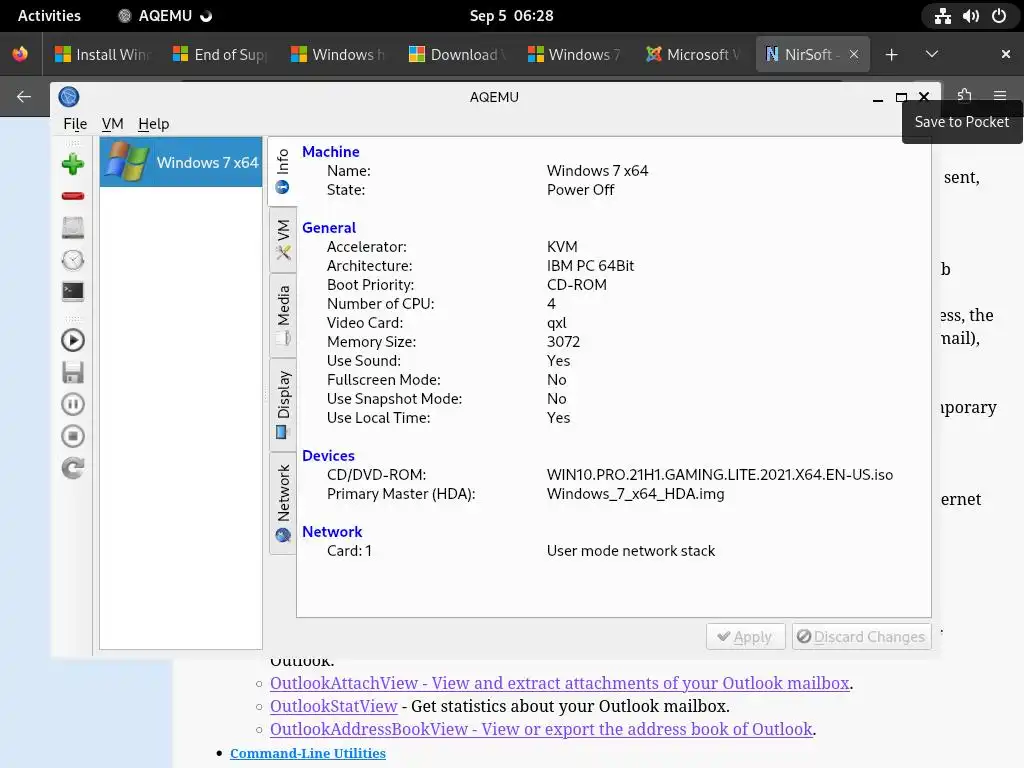Open OutlookStatView link
The height and width of the screenshot is (768, 1024).
334,706
